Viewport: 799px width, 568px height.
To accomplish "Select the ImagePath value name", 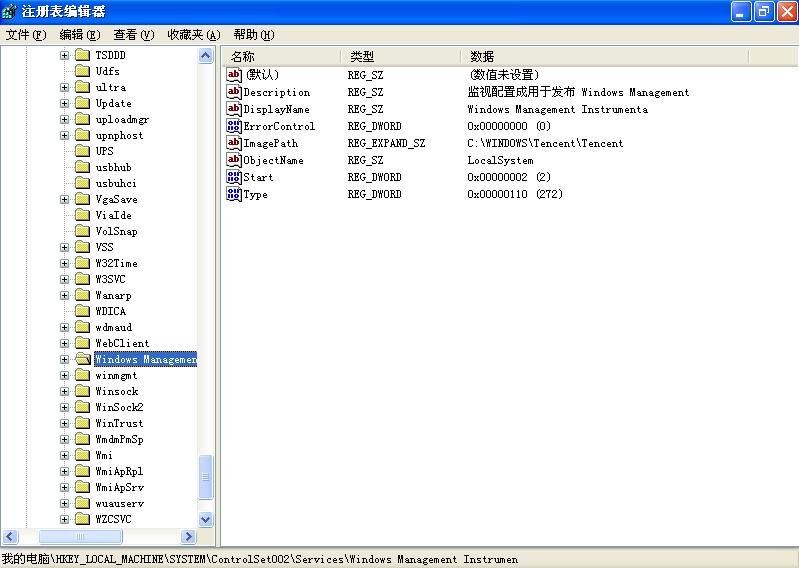I will pyautogui.click(x=271, y=143).
